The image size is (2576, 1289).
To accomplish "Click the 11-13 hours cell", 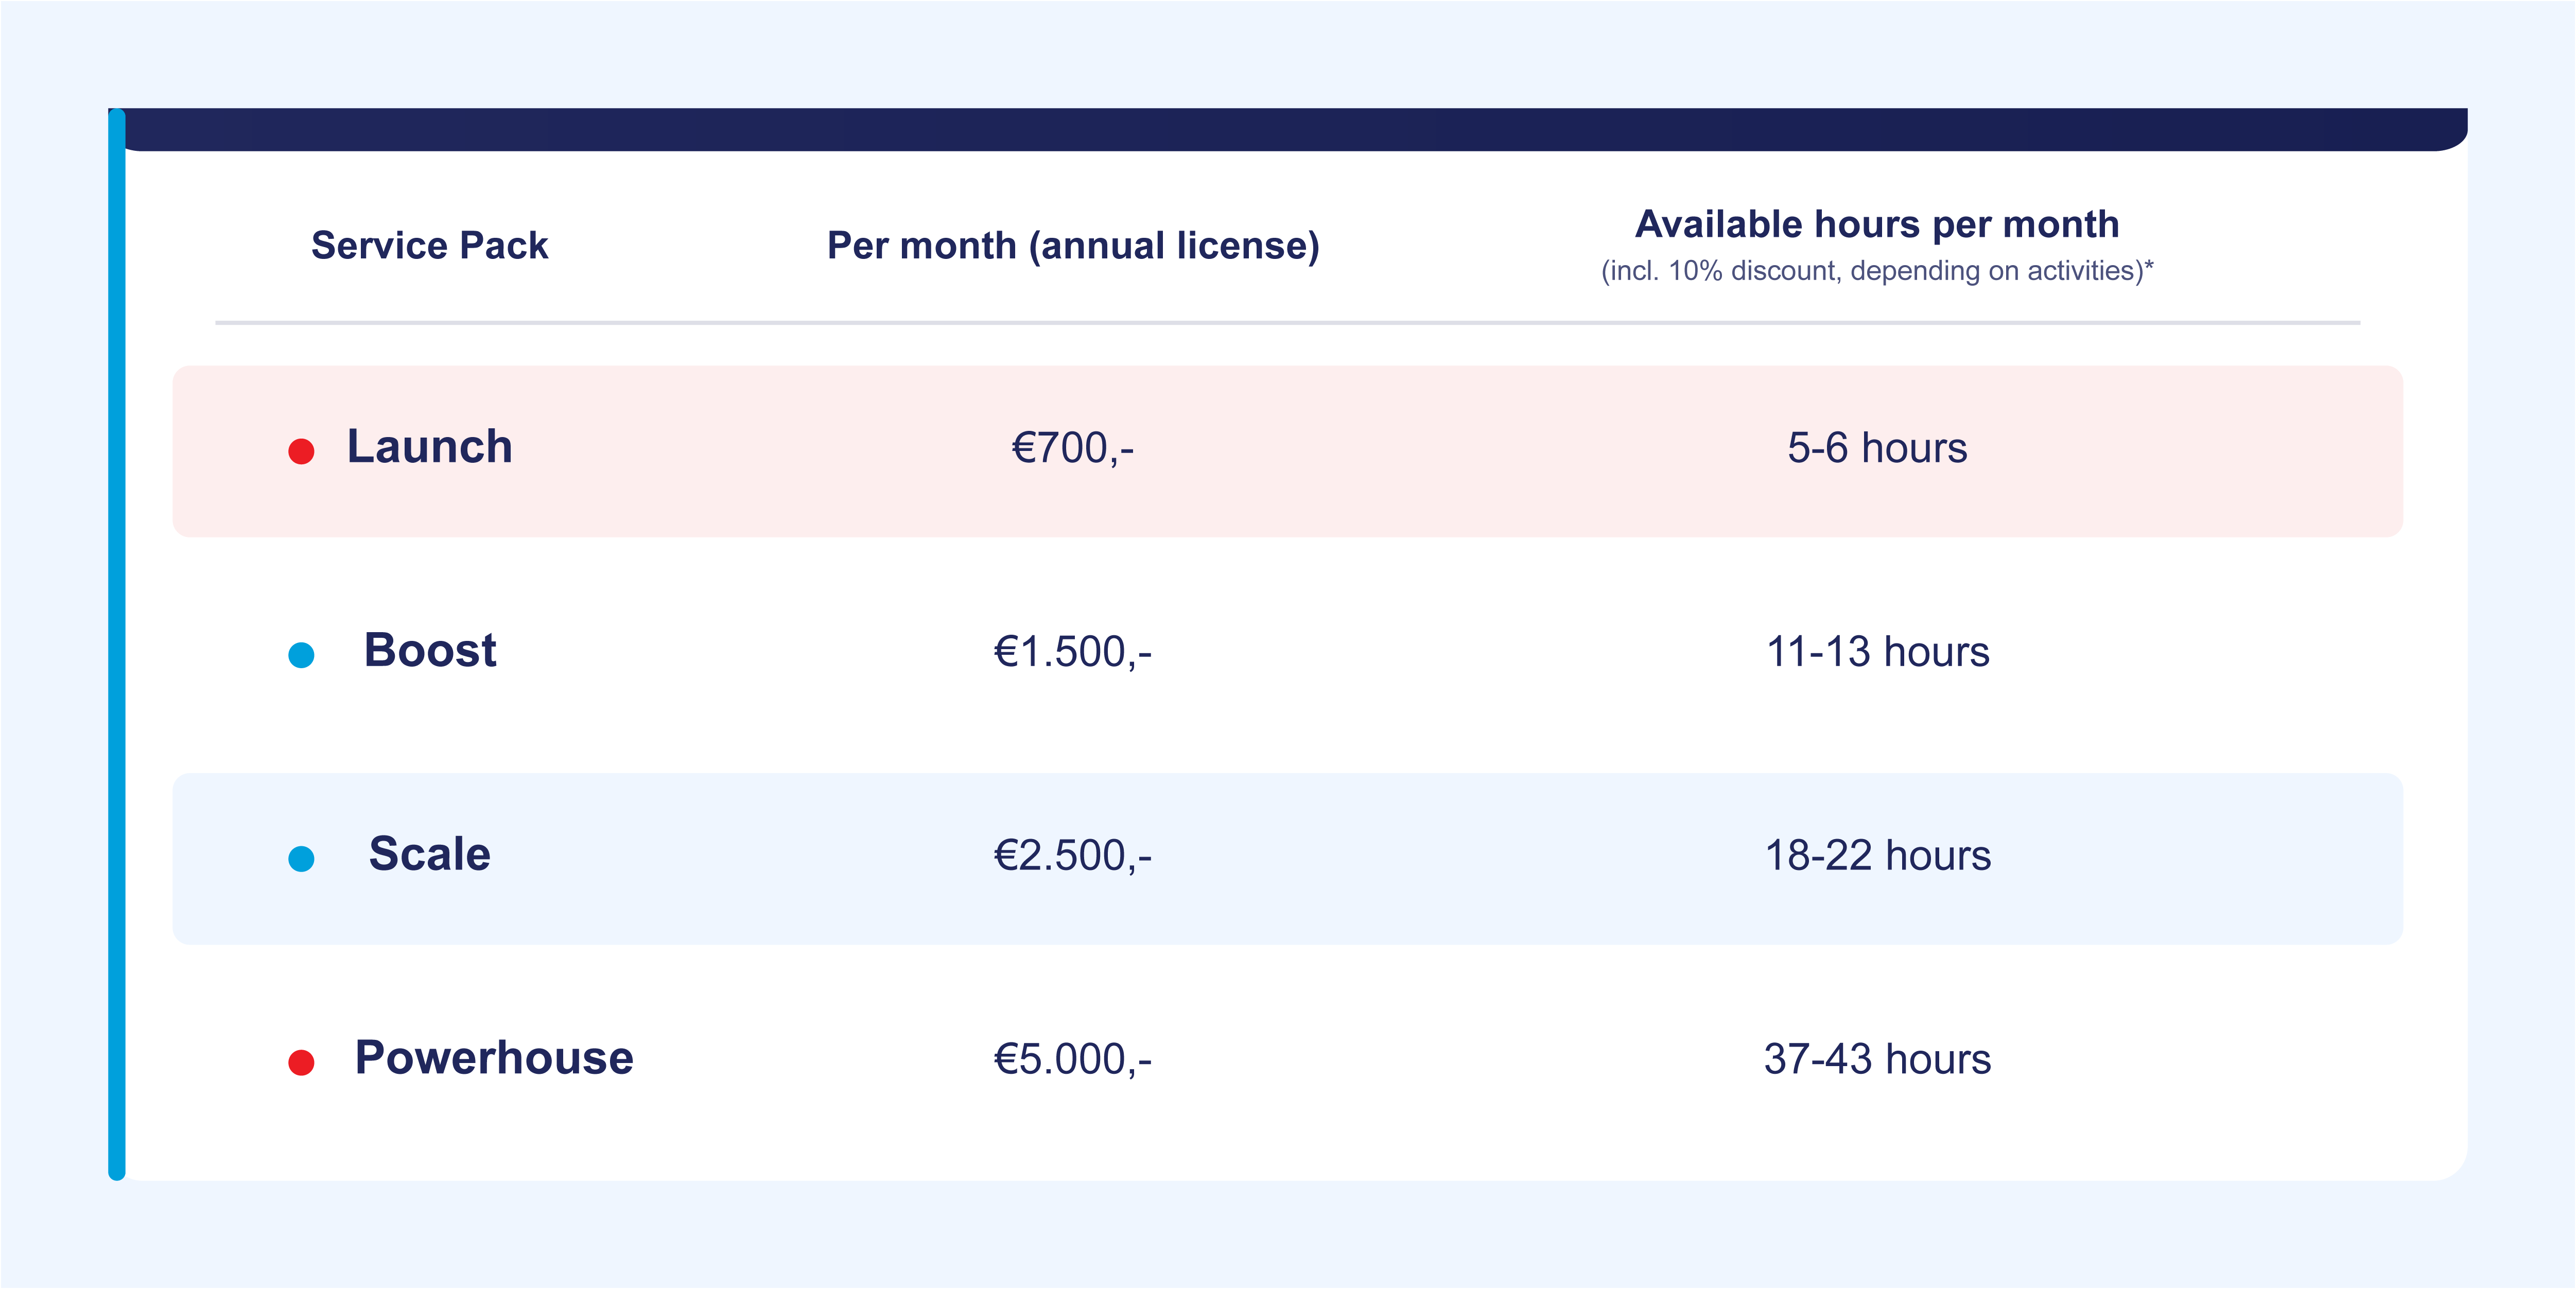I will 1877,652.
